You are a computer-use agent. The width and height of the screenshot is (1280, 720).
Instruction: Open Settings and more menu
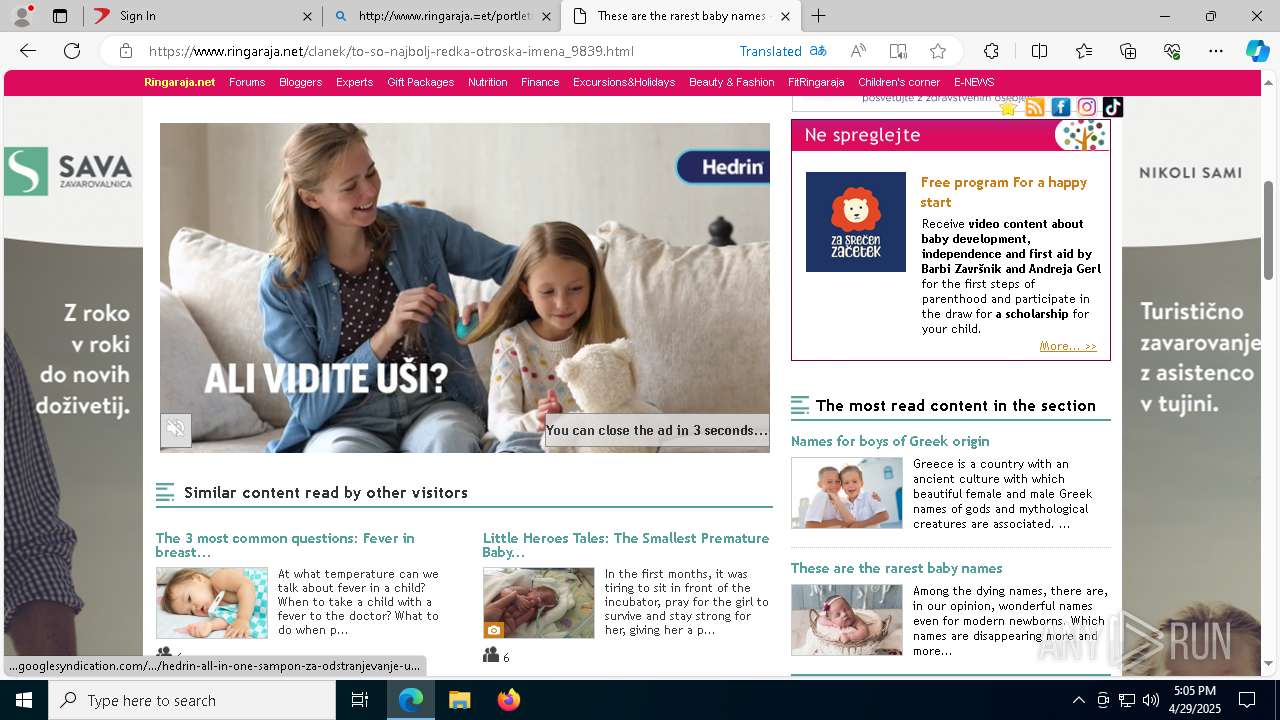(1216, 51)
